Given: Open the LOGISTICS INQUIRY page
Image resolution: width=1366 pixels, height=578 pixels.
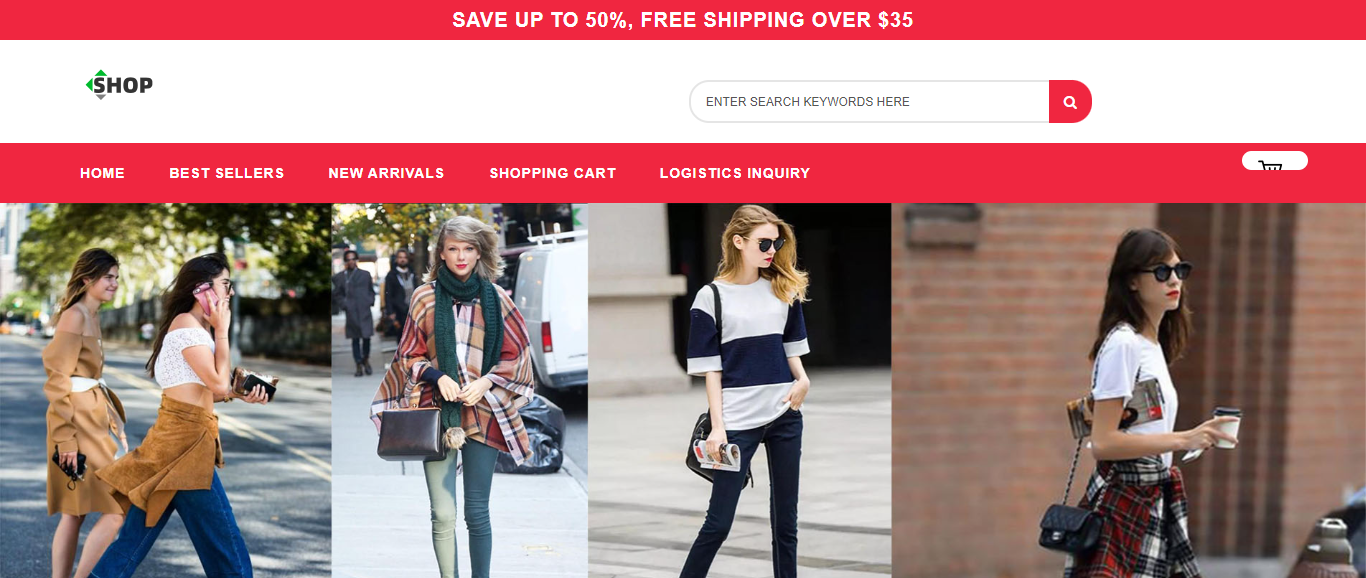Looking at the screenshot, I should coord(735,173).
